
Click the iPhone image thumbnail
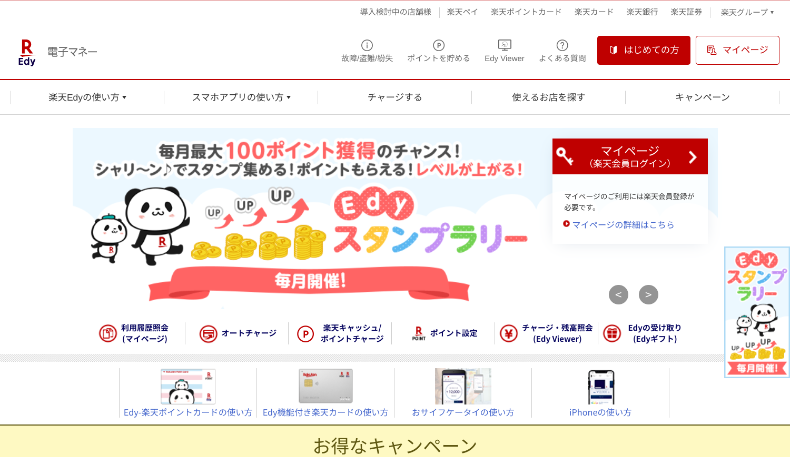pos(601,387)
